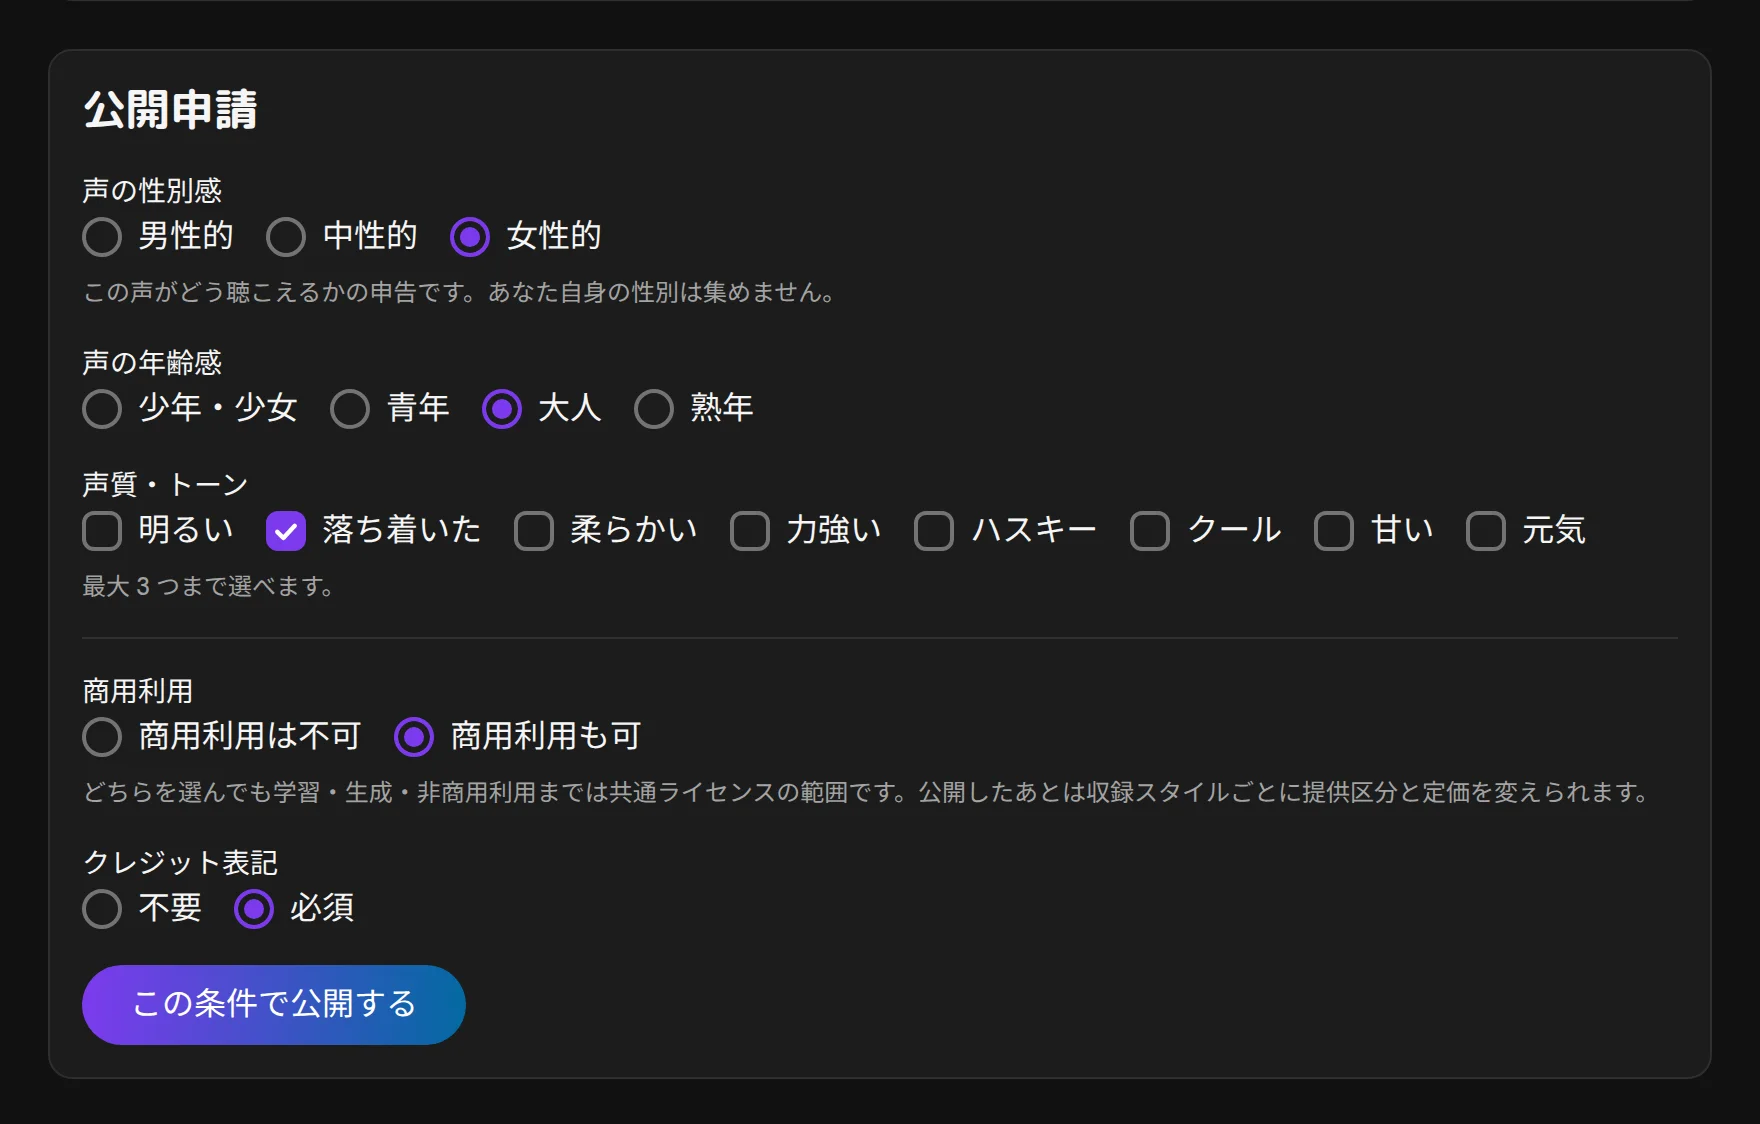This screenshot has width=1760, height=1124.
Task: Select the 男性的 radio option
Action: click(x=102, y=237)
